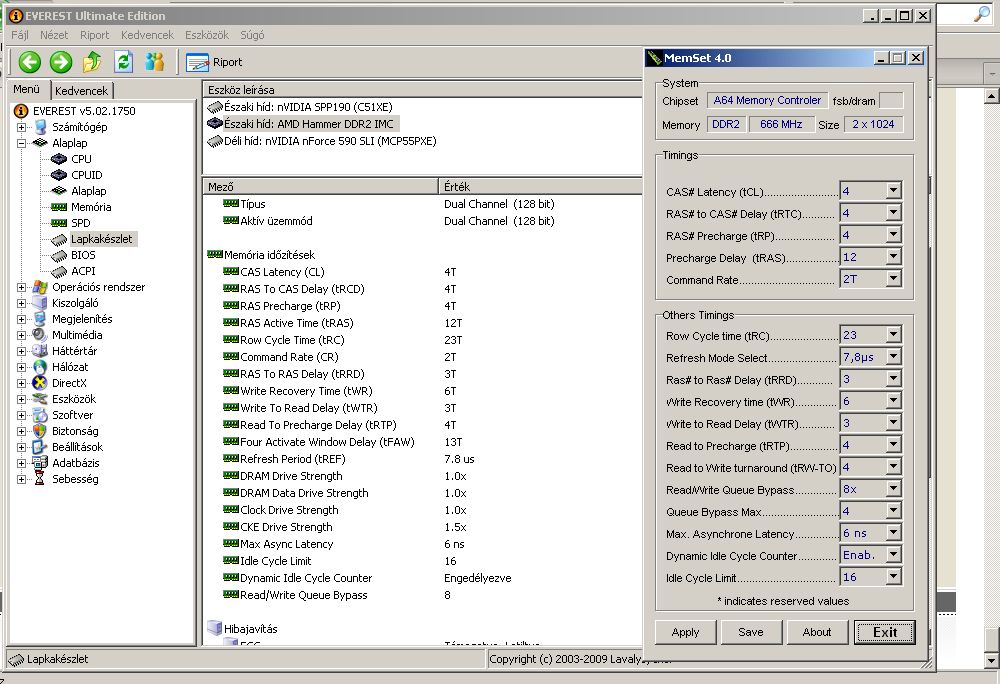Viewport: 1000px width, 684px height.
Task: Click the Szoftver icon
Action: 40,415
